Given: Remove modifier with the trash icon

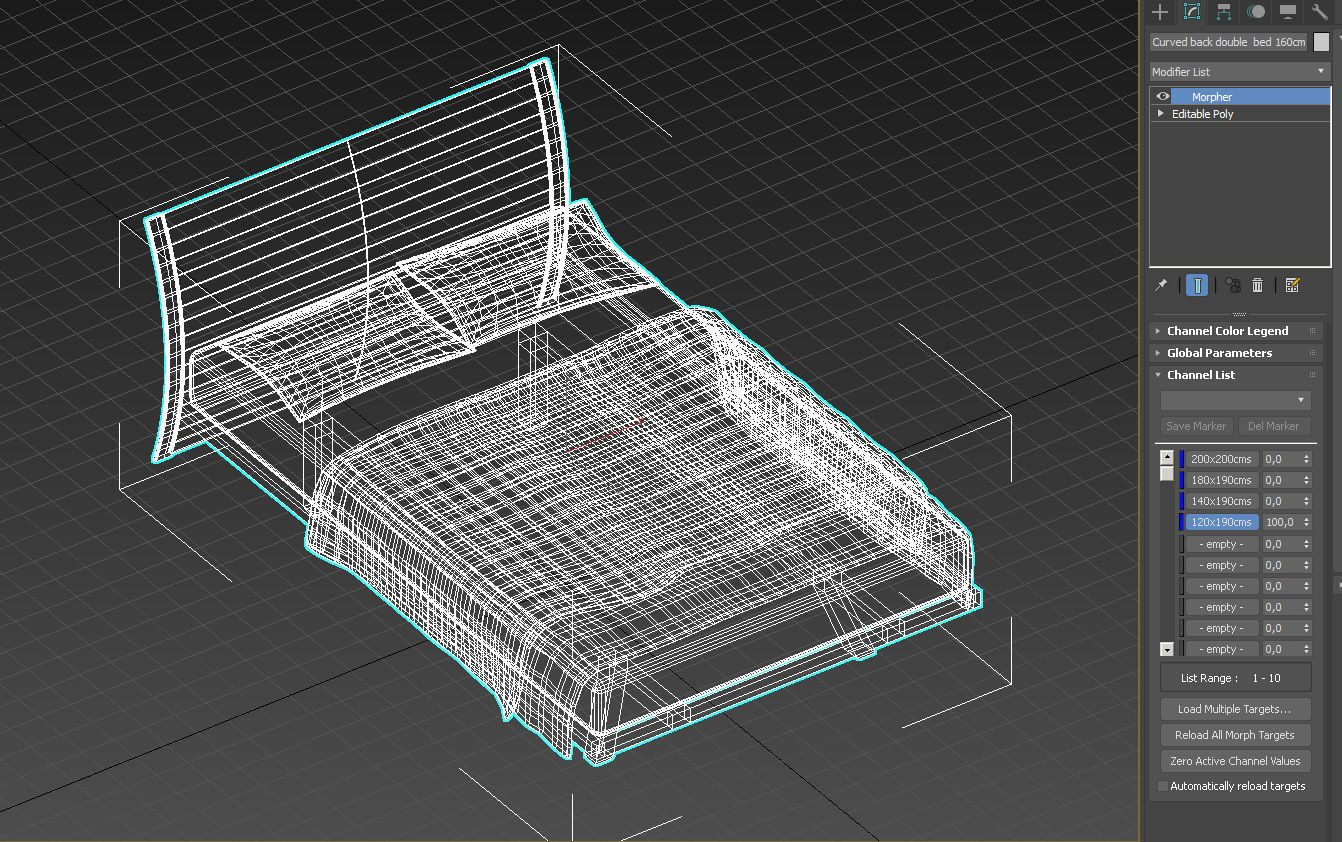Looking at the screenshot, I should pyautogui.click(x=1258, y=285).
